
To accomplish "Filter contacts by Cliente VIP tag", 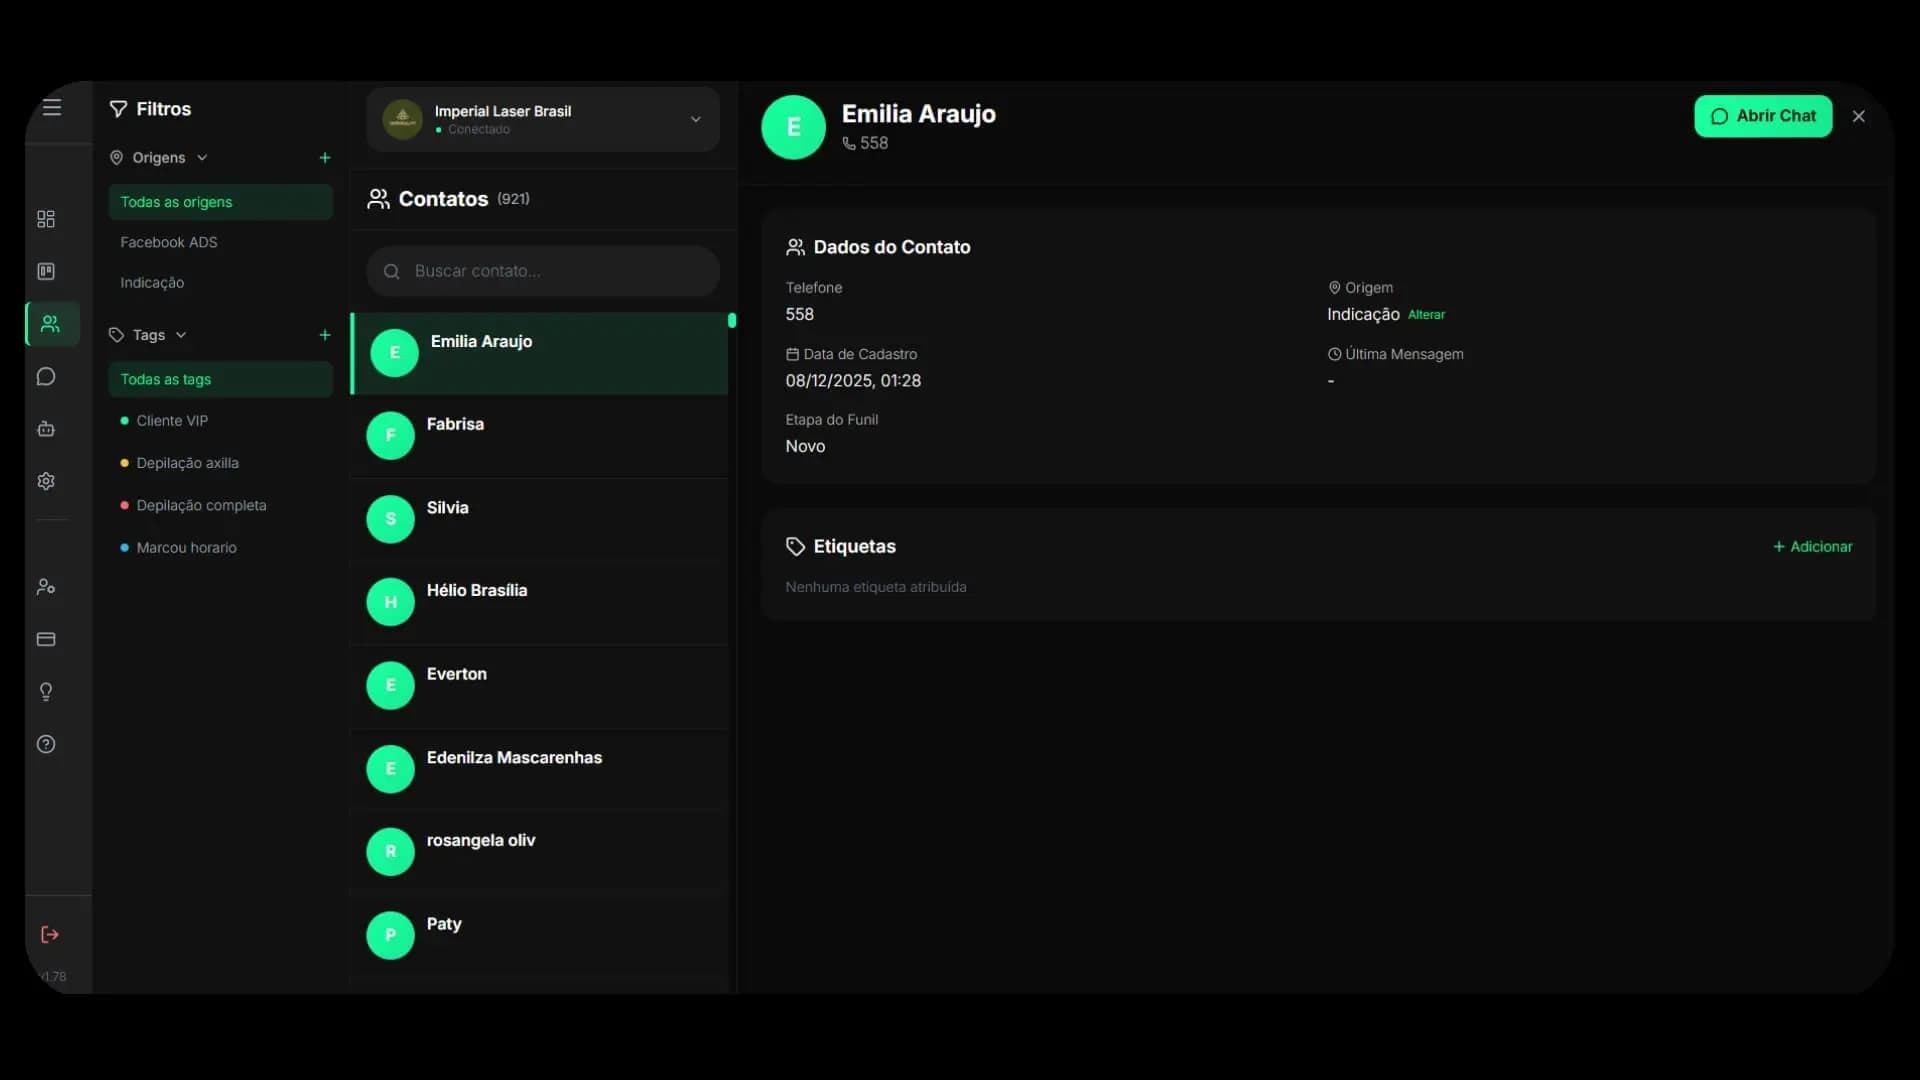I will click(172, 421).
